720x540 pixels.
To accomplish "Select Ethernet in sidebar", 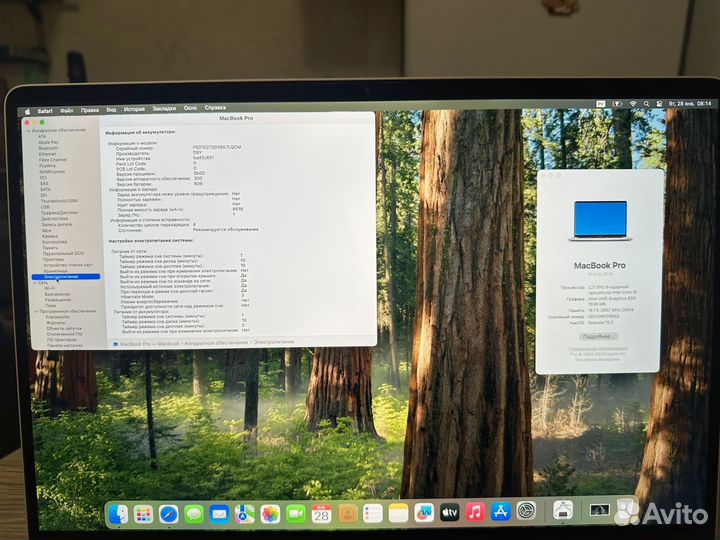I will click(47, 154).
